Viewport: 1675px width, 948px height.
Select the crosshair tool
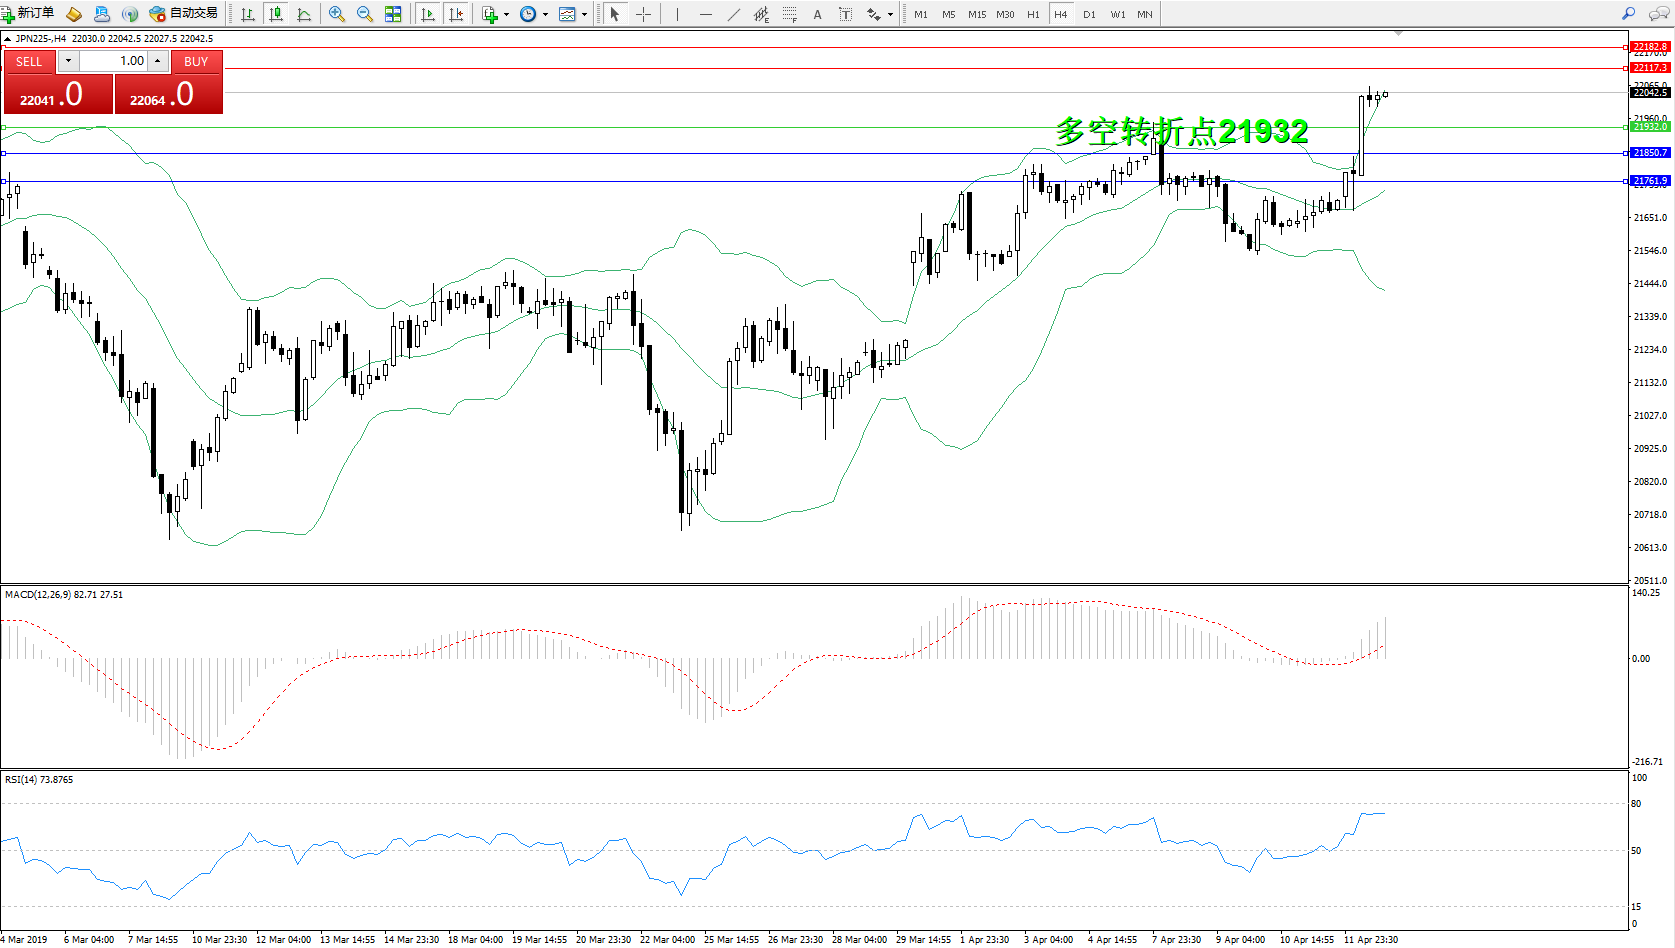click(643, 14)
